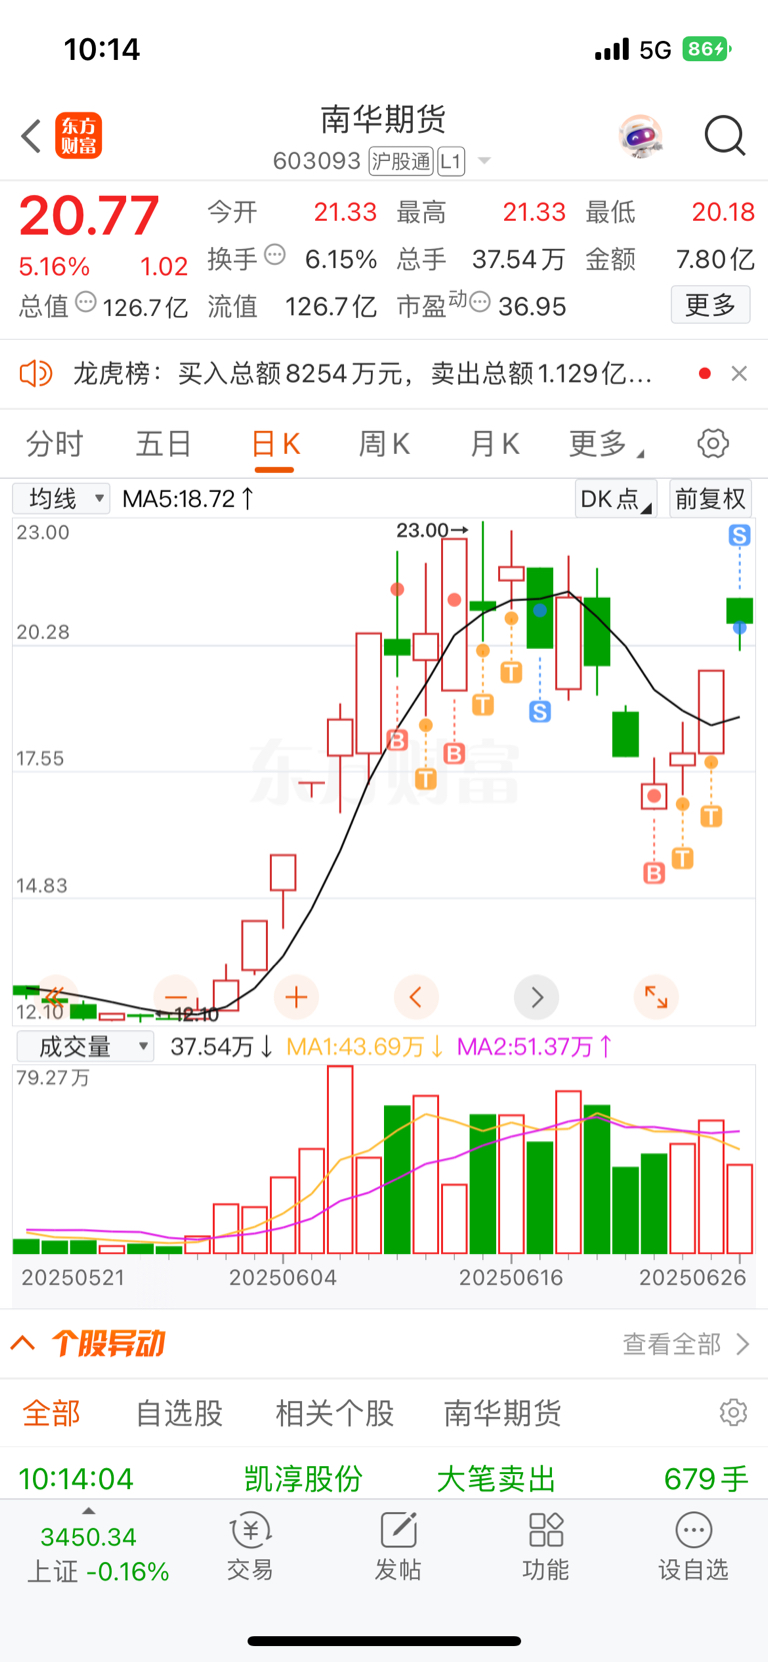
Task: Tap the speaker announcement icon
Action: [36, 374]
